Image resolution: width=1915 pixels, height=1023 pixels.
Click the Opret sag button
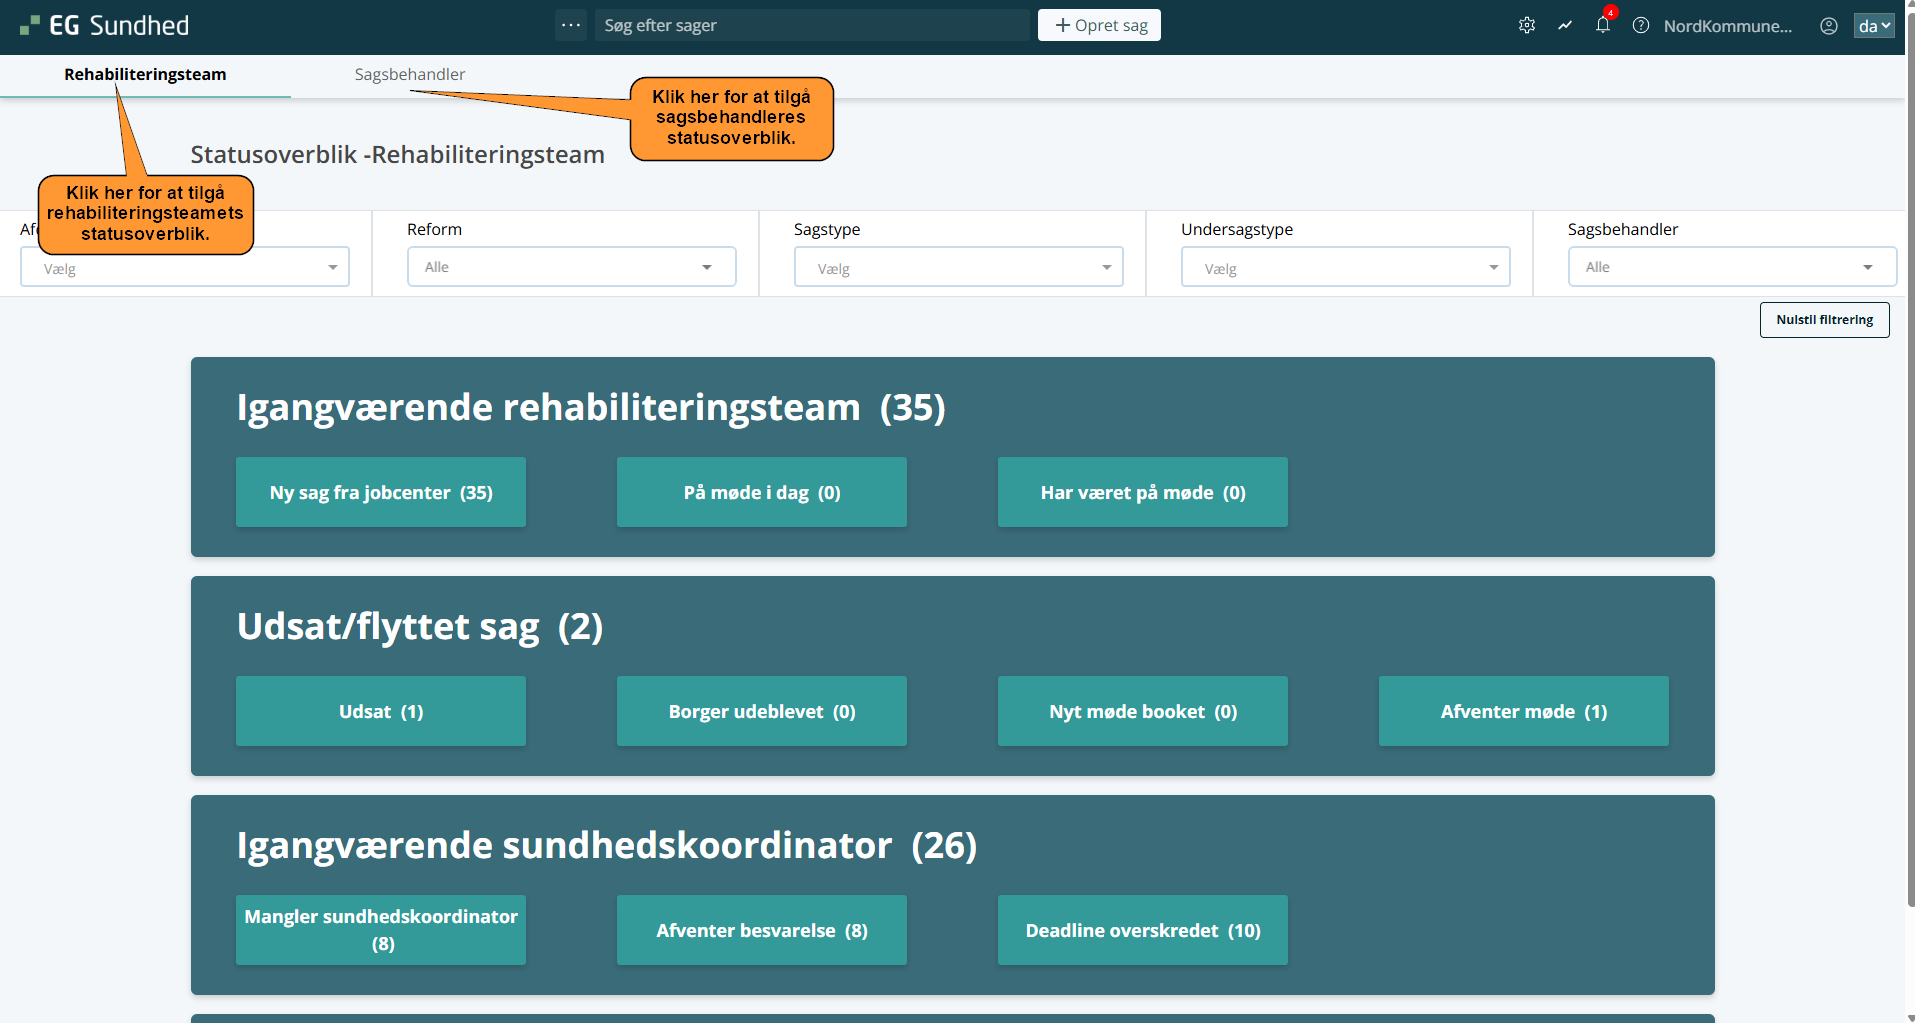(x=1099, y=25)
